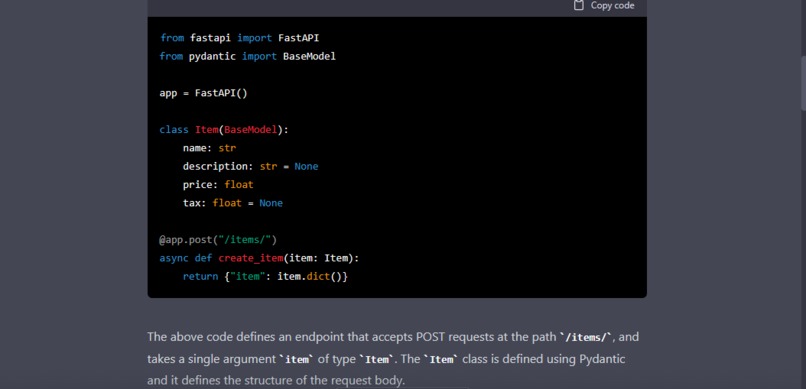The image size is (806, 389).
Task: Click the inline code 'item' in the paragraph
Action: 296,359
